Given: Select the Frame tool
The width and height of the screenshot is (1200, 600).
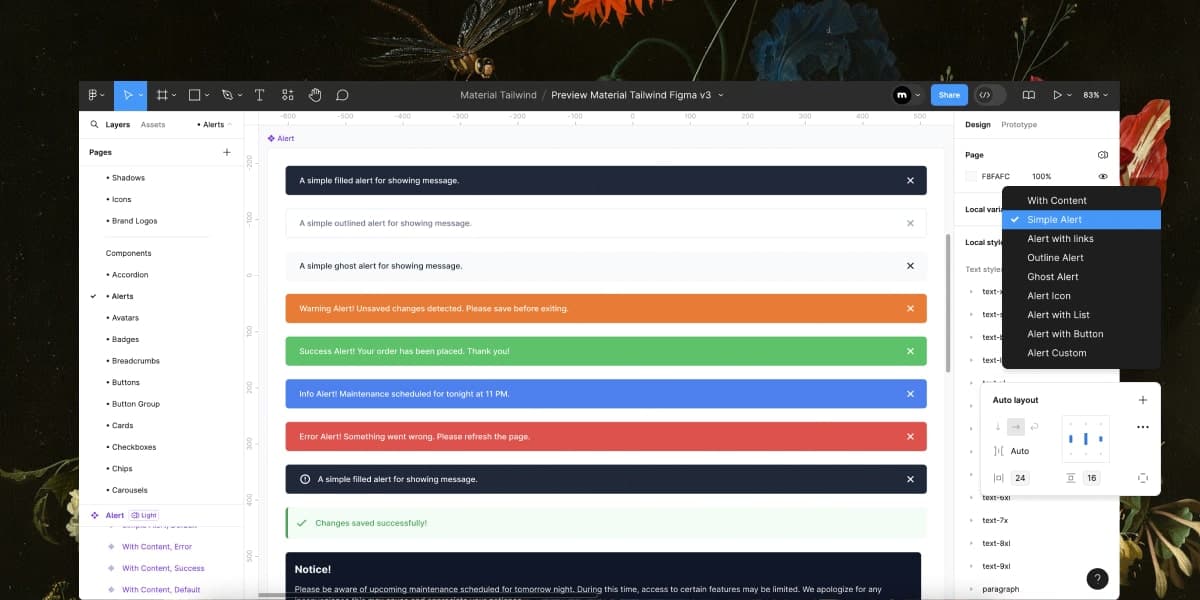Looking at the screenshot, I should (x=164, y=94).
